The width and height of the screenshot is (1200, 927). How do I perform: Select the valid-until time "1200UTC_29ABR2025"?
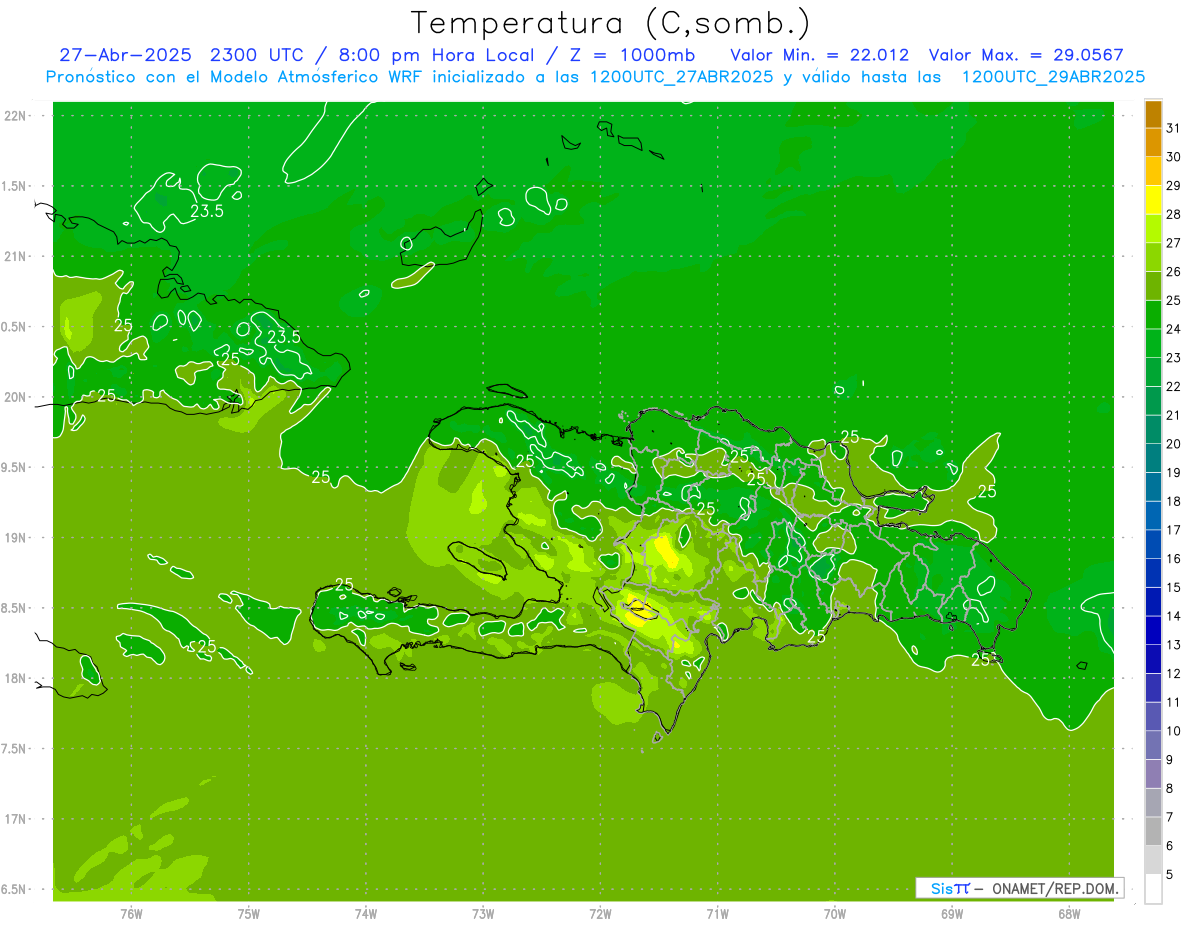pyautogui.click(x=1053, y=76)
